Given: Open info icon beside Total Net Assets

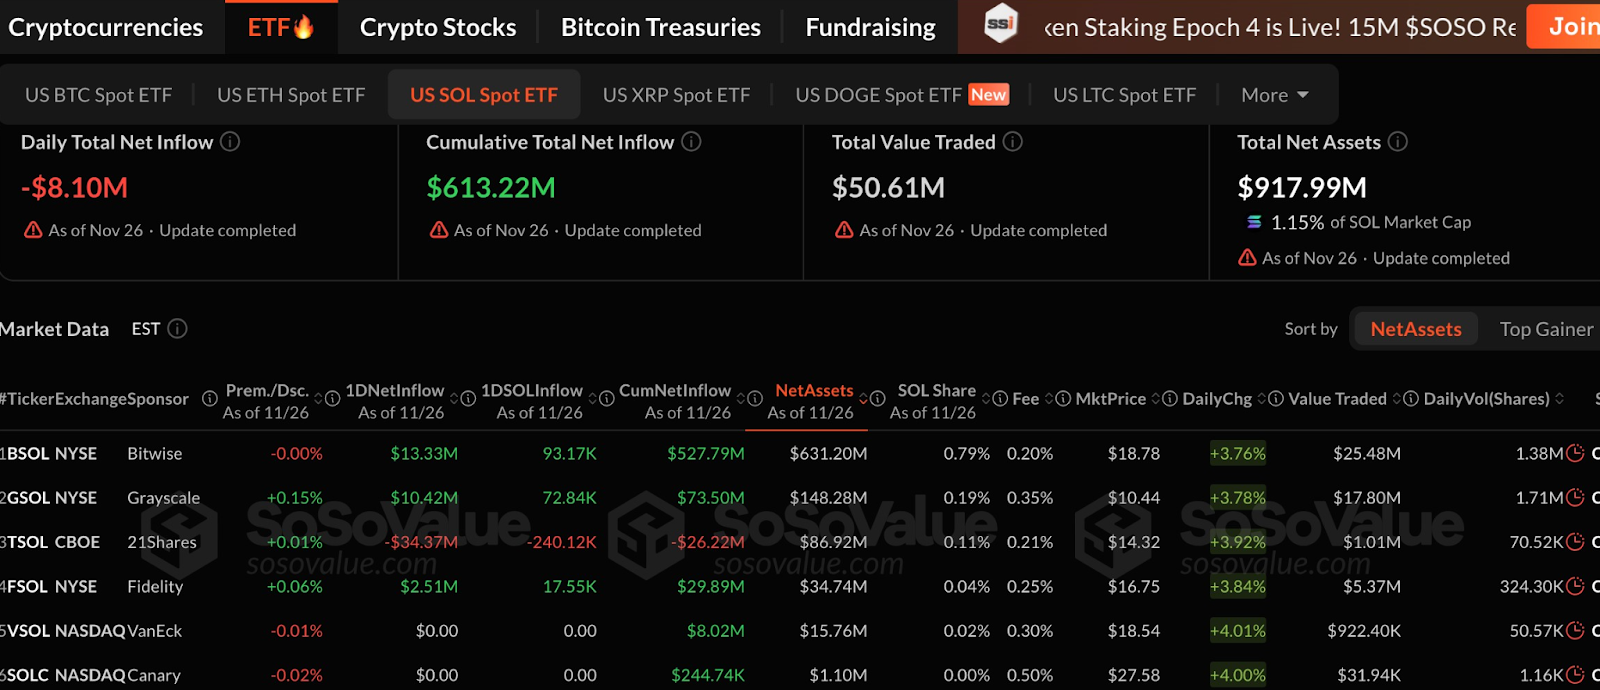Looking at the screenshot, I should pos(1398,142).
